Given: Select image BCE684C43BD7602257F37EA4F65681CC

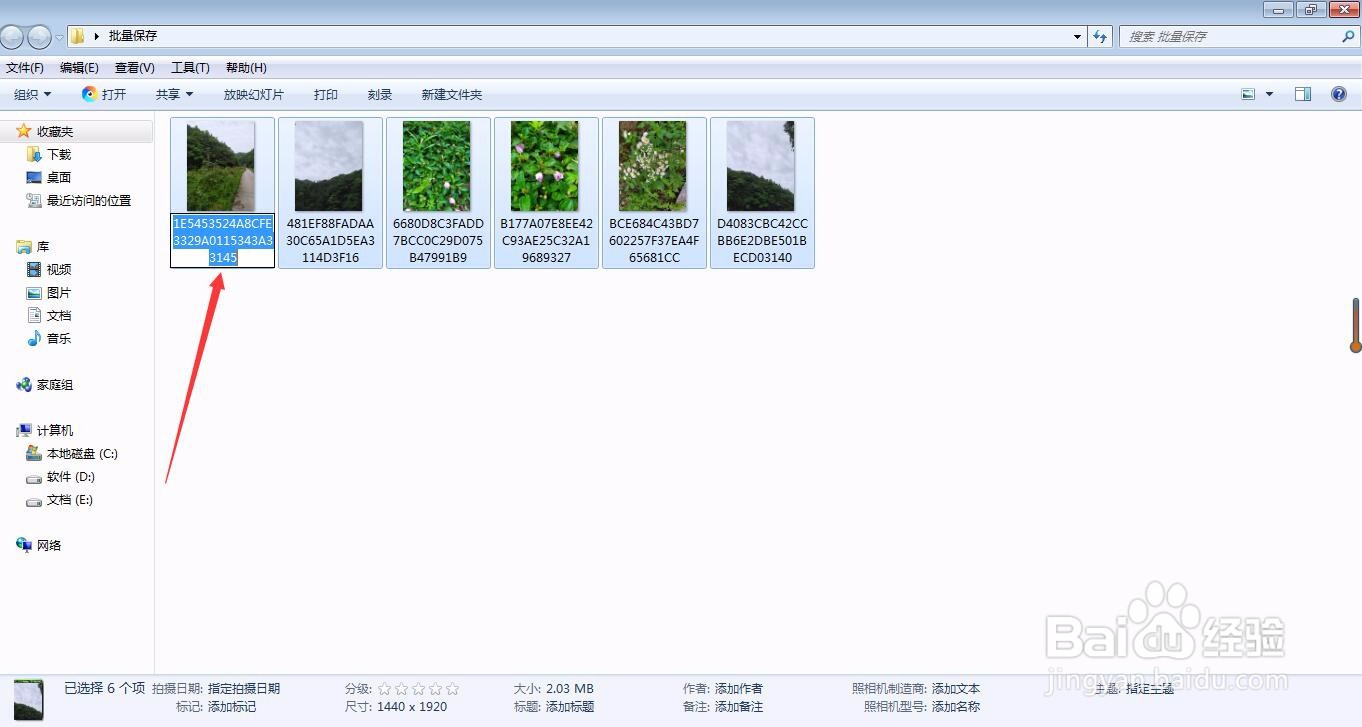Looking at the screenshot, I should (x=654, y=193).
